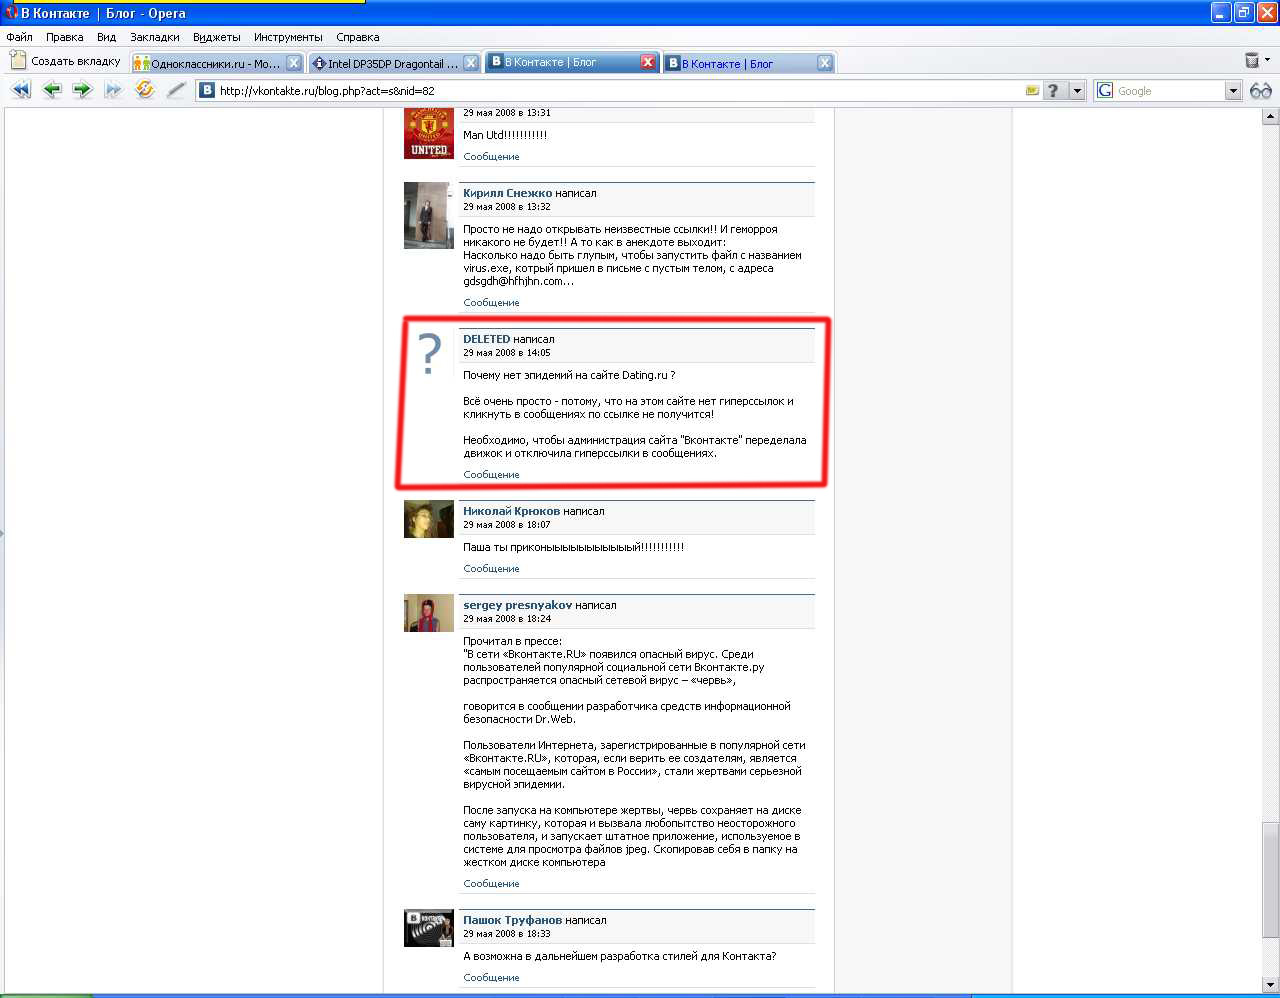
Task: Open Николай Крюков's avatar picture
Action: (429, 519)
